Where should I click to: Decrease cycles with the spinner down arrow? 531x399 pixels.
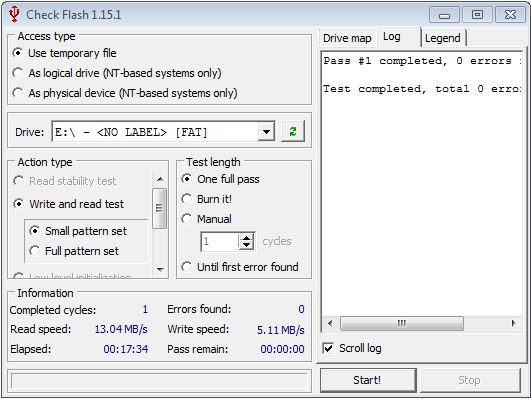[247, 246]
